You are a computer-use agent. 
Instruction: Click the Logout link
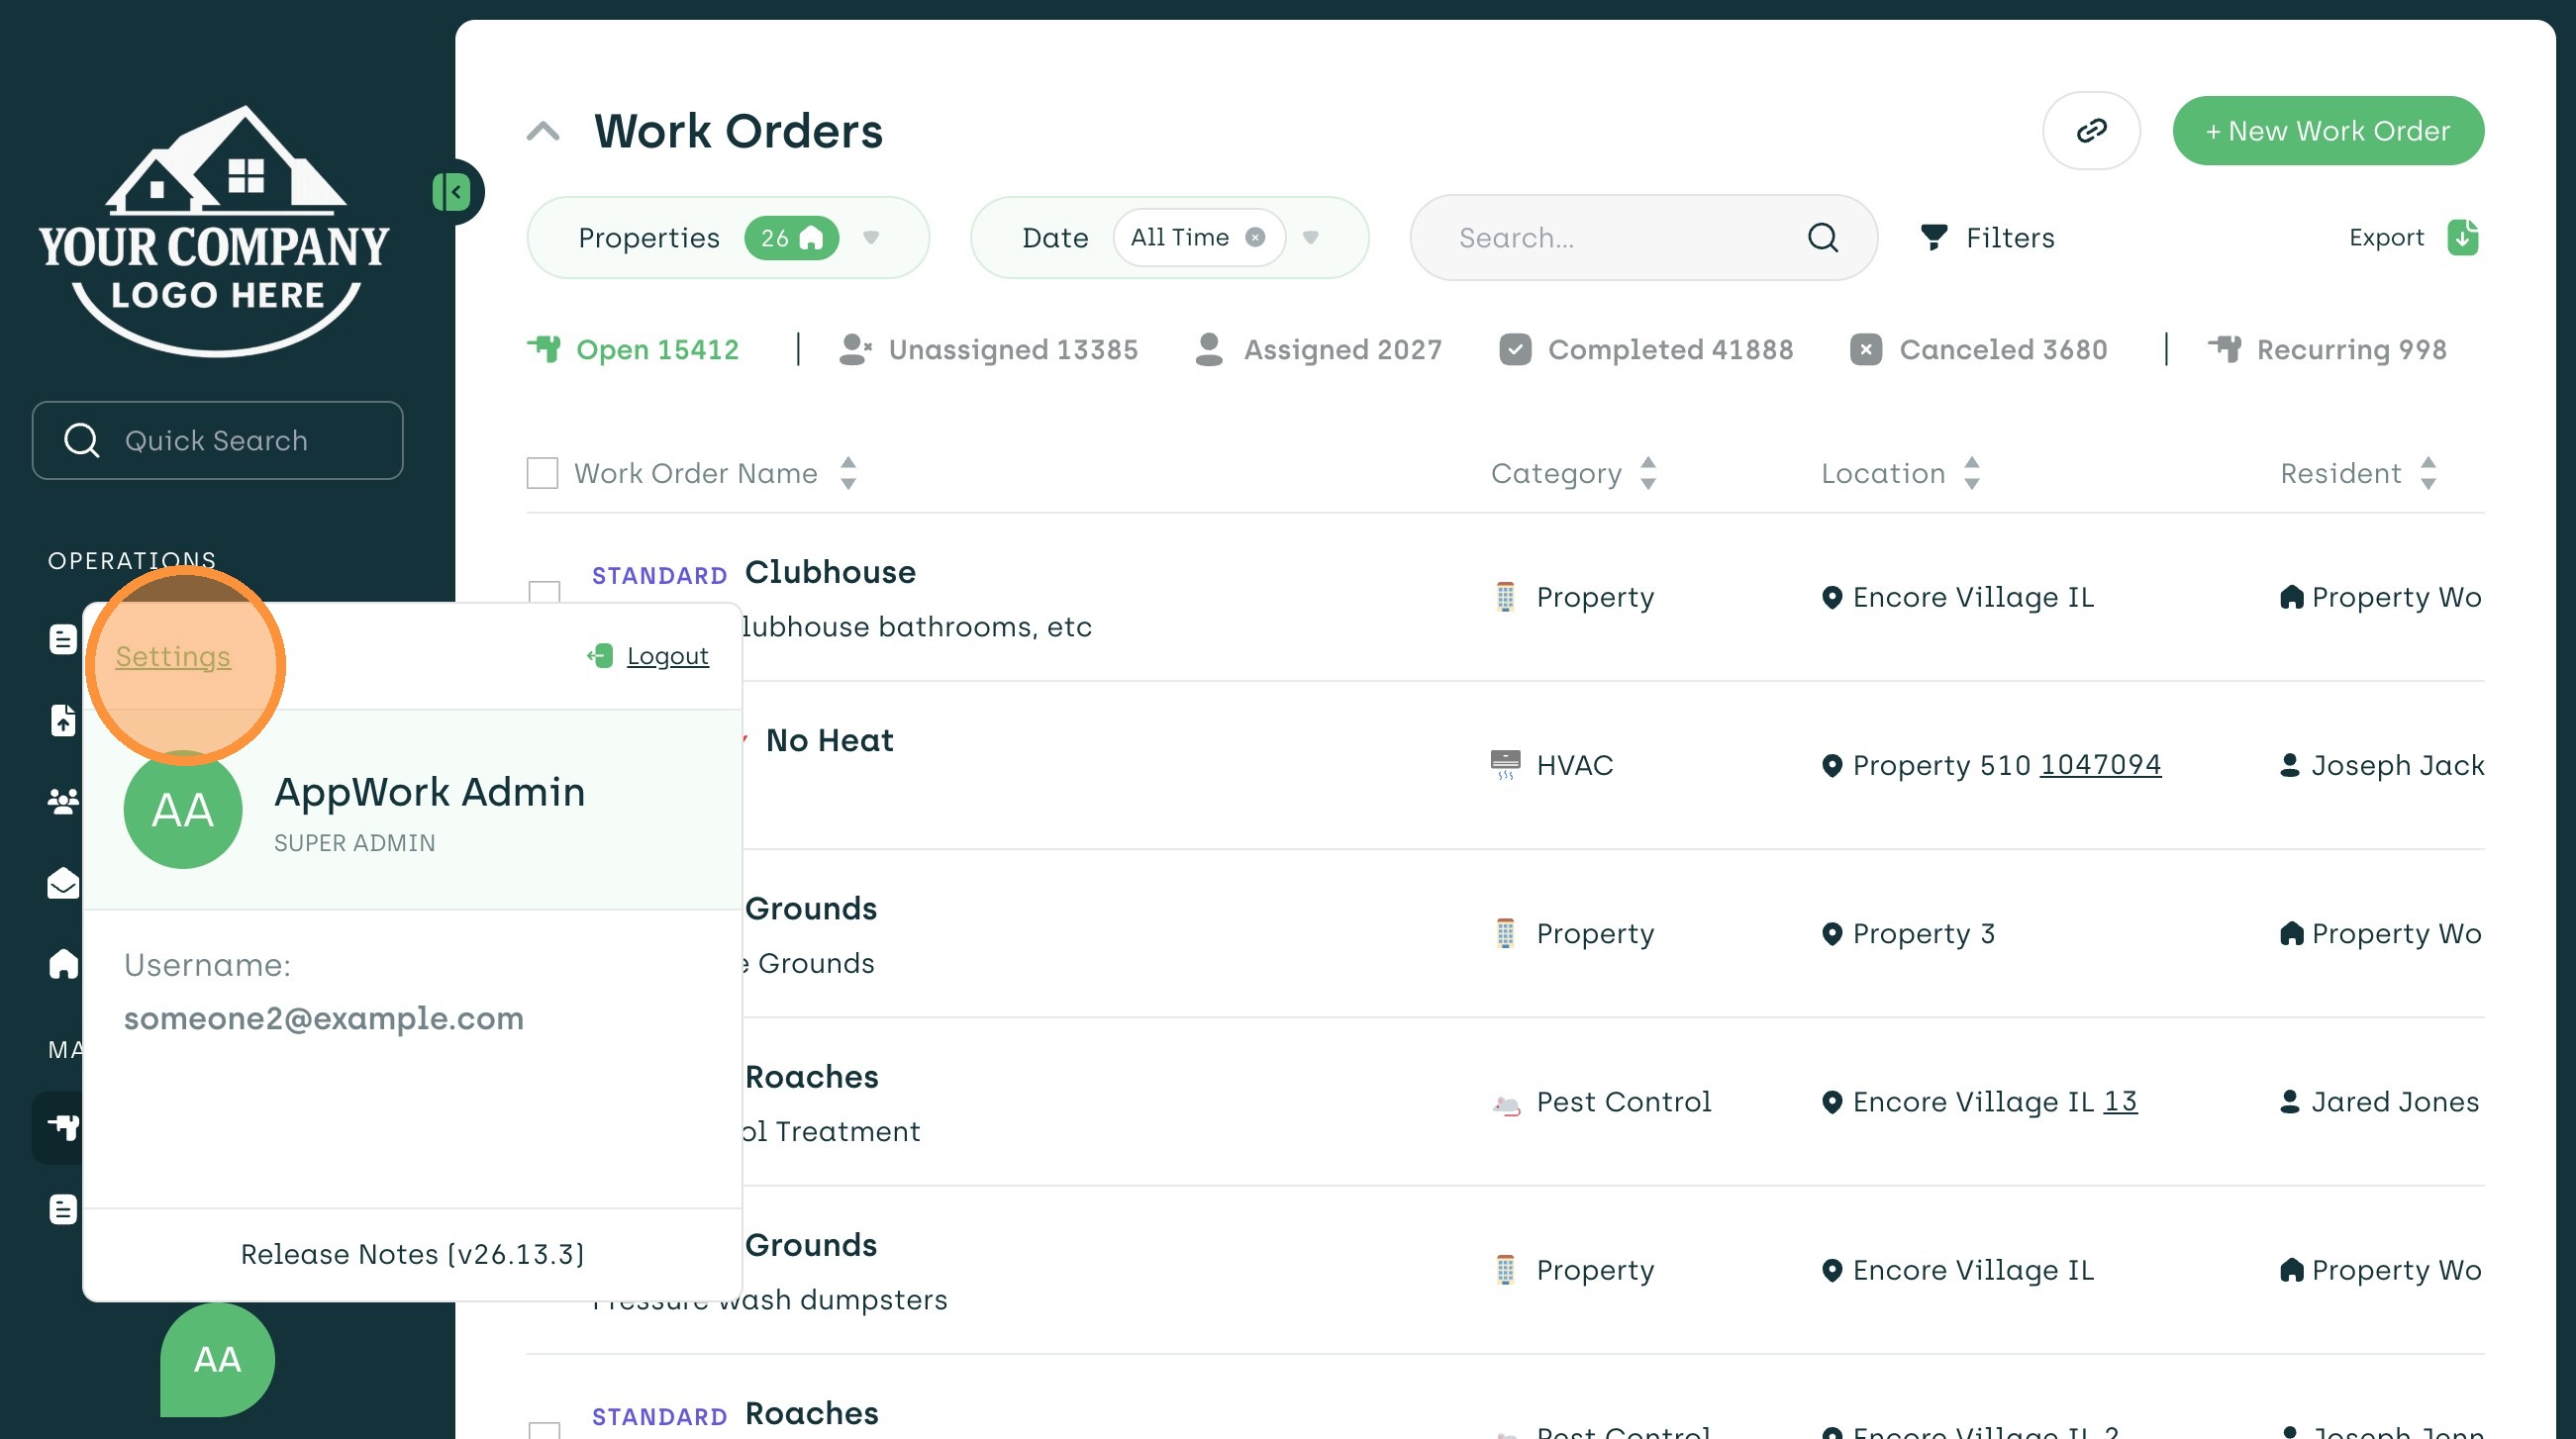667,657
